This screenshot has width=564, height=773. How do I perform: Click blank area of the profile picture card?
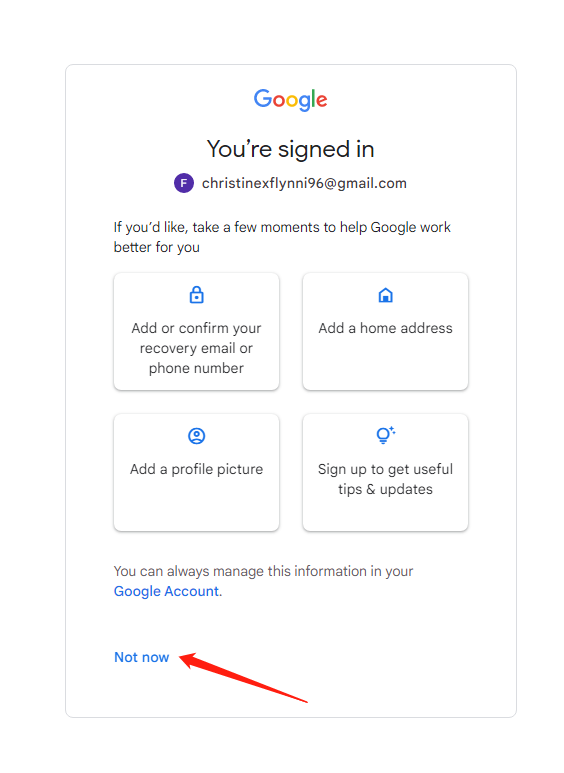(197, 505)
